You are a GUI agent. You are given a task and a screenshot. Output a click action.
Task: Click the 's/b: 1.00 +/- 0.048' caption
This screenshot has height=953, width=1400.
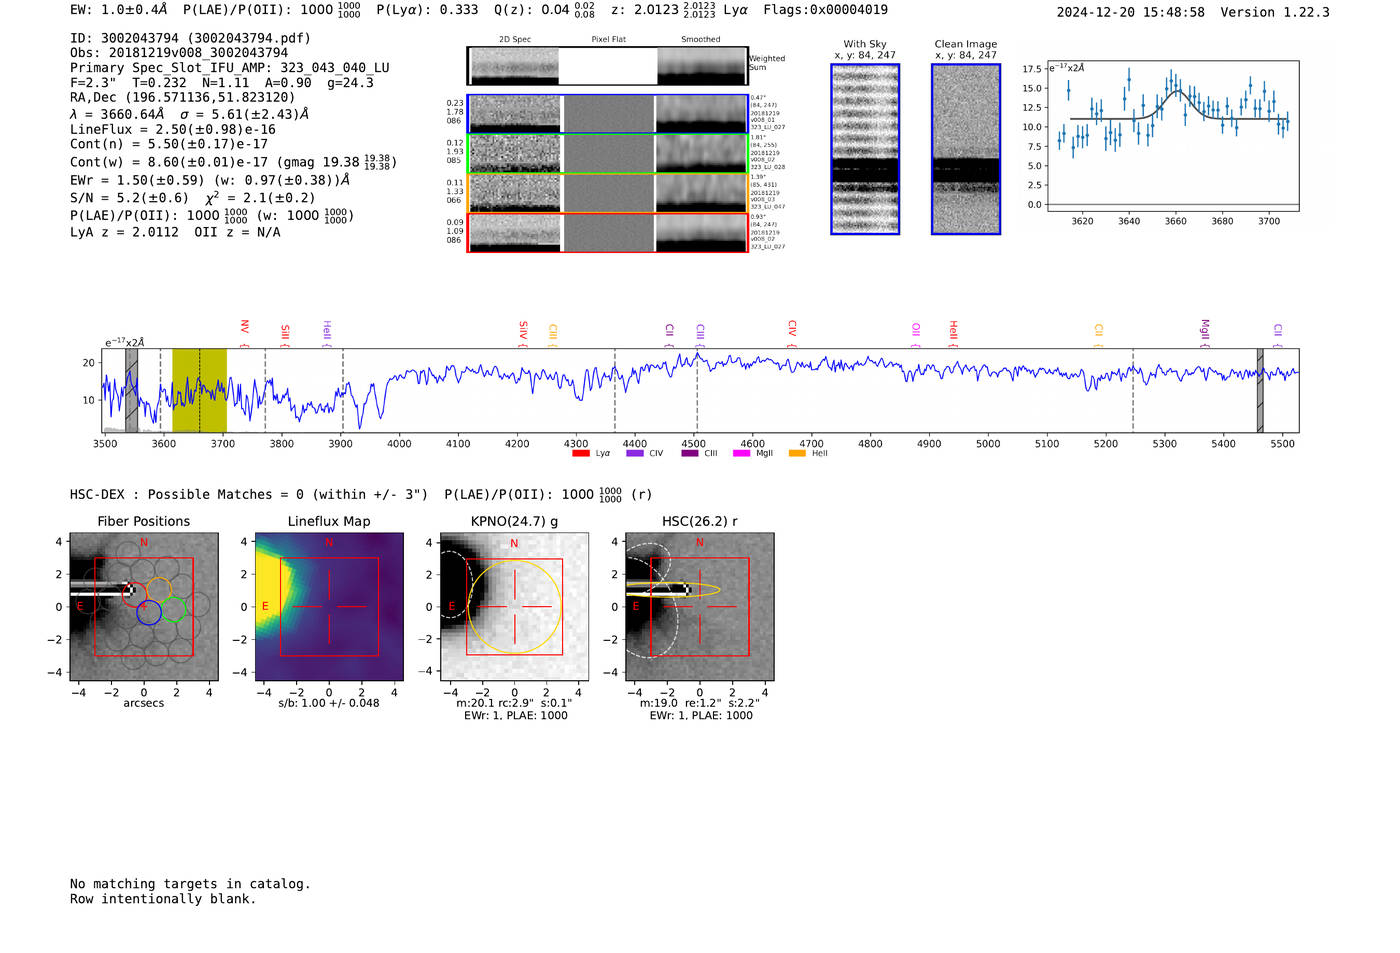[x=329, y=703]
